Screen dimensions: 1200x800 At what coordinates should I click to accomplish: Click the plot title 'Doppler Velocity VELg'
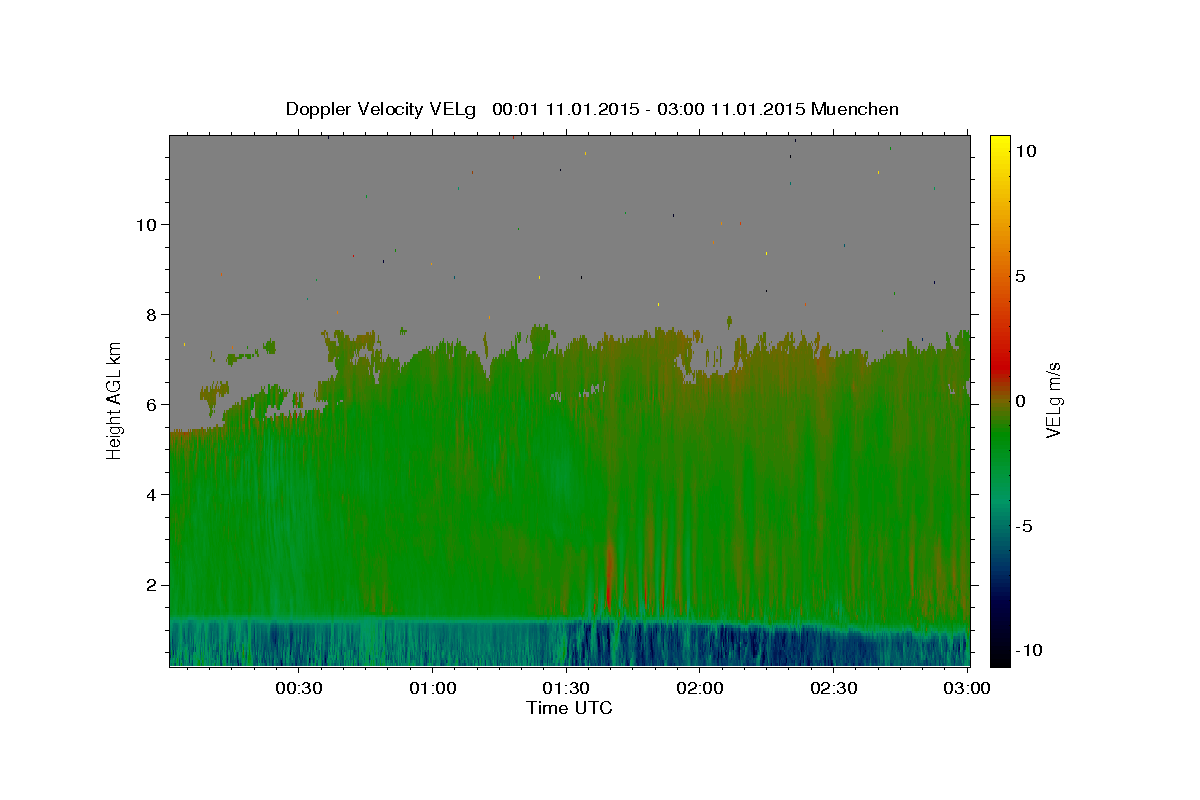click(381, 109)
